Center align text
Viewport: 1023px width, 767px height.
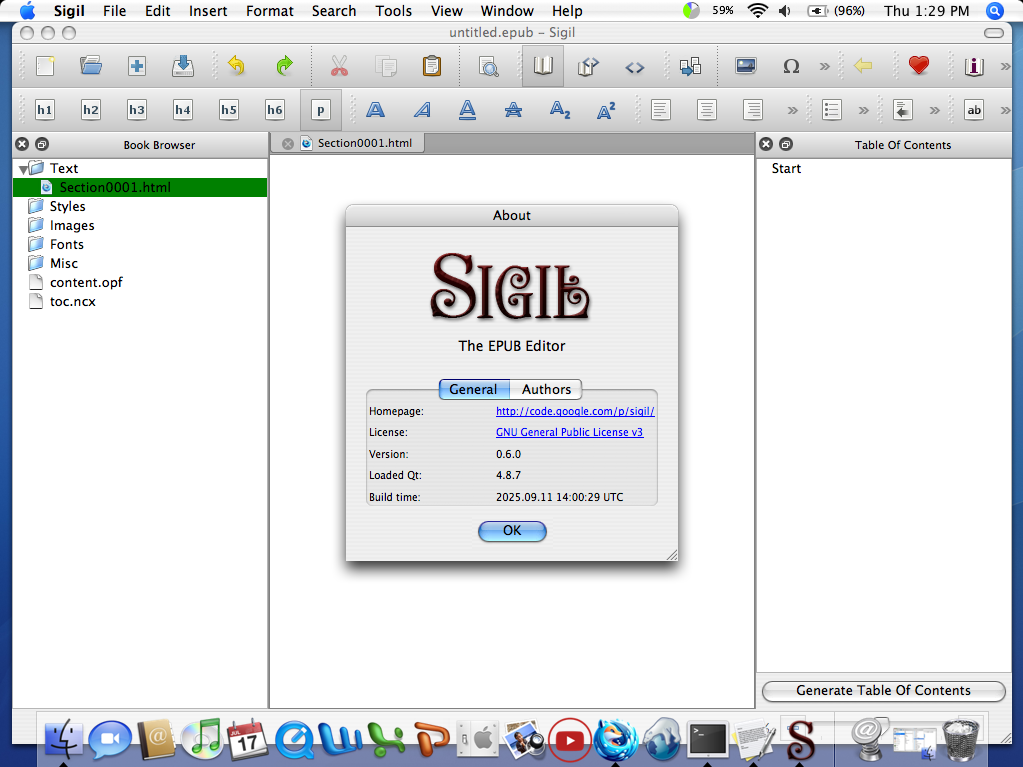click(707, 110)
